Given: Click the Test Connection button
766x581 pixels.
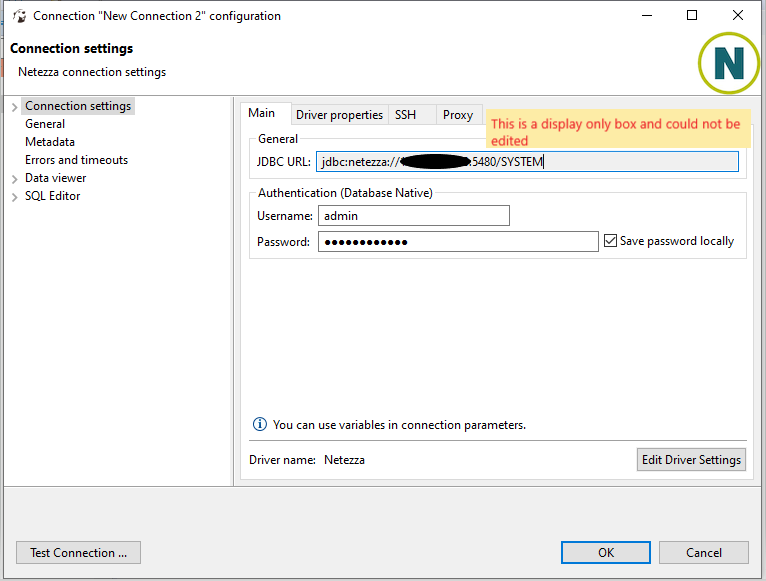Looking at the screenshot, I should tap(79, 553).
